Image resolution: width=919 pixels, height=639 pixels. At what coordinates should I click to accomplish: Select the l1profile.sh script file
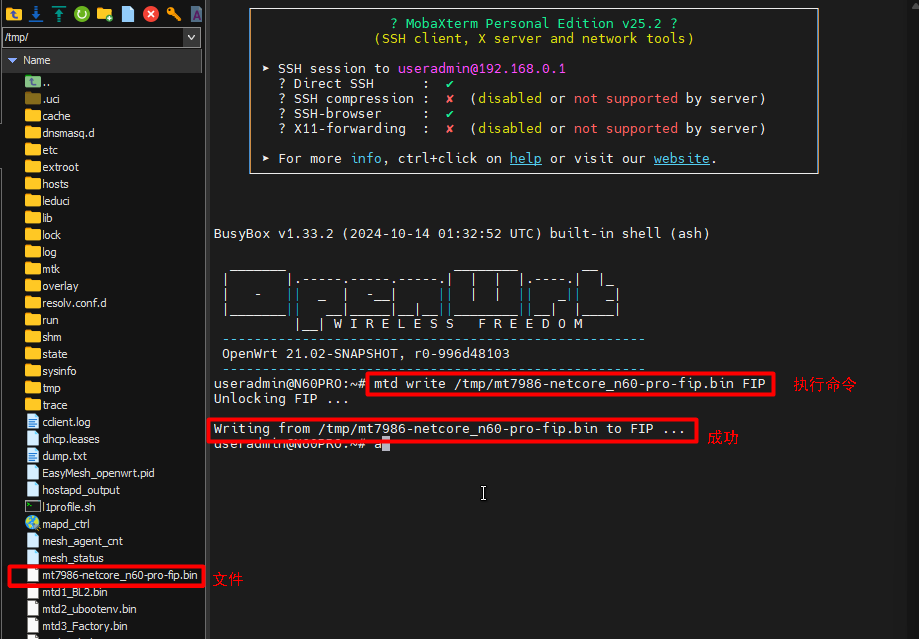click(x=68, y=507)
